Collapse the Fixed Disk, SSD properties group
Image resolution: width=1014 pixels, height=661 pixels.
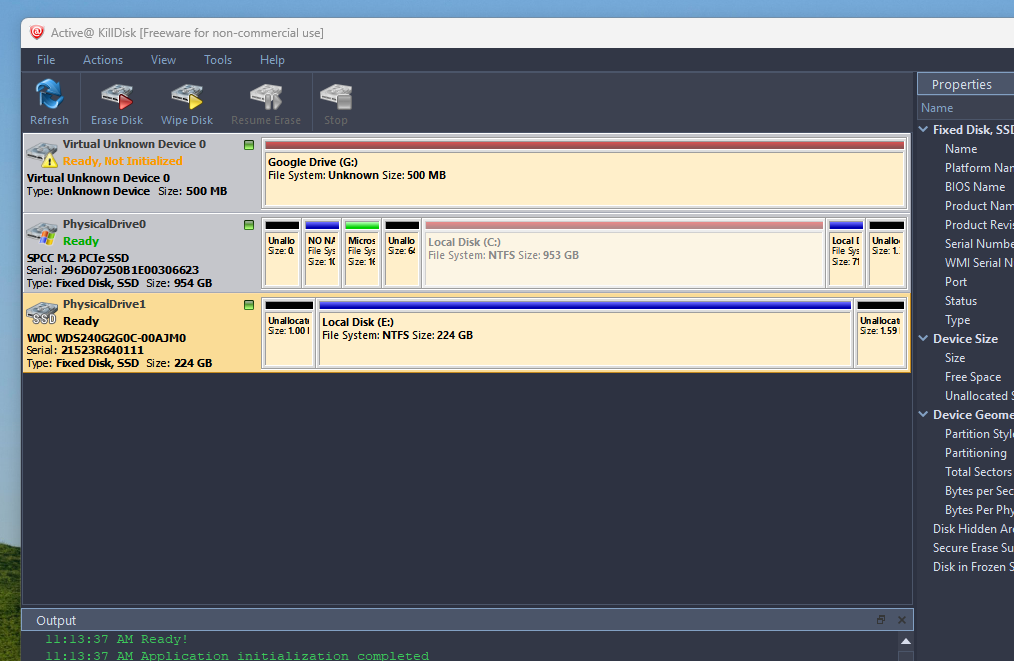click(924, 130)
